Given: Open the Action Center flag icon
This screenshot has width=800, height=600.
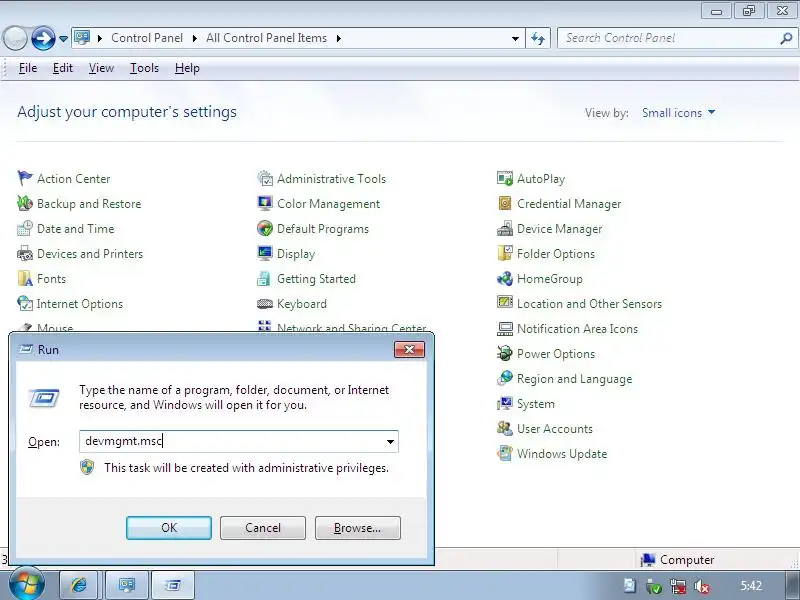Looking at the screenshot, I should [x=25, y=178].
